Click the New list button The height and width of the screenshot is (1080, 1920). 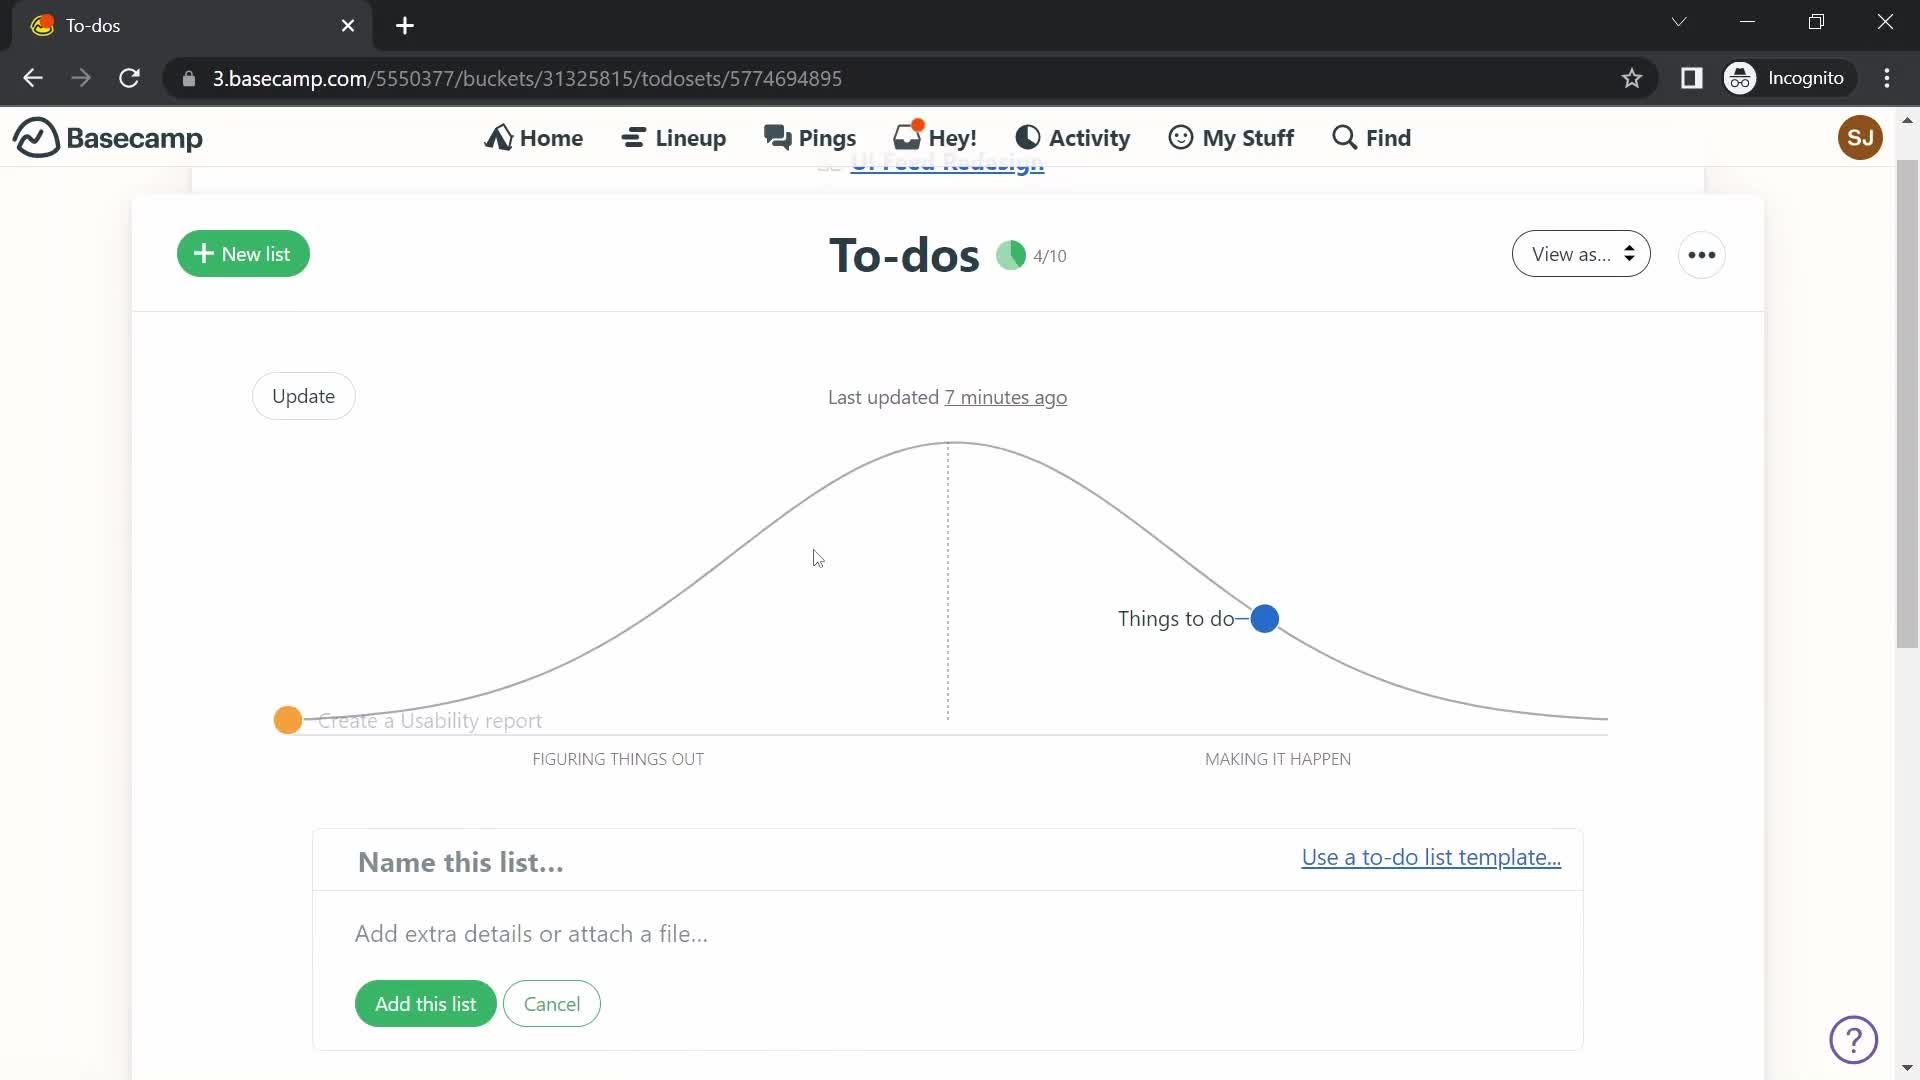(244, 253)
